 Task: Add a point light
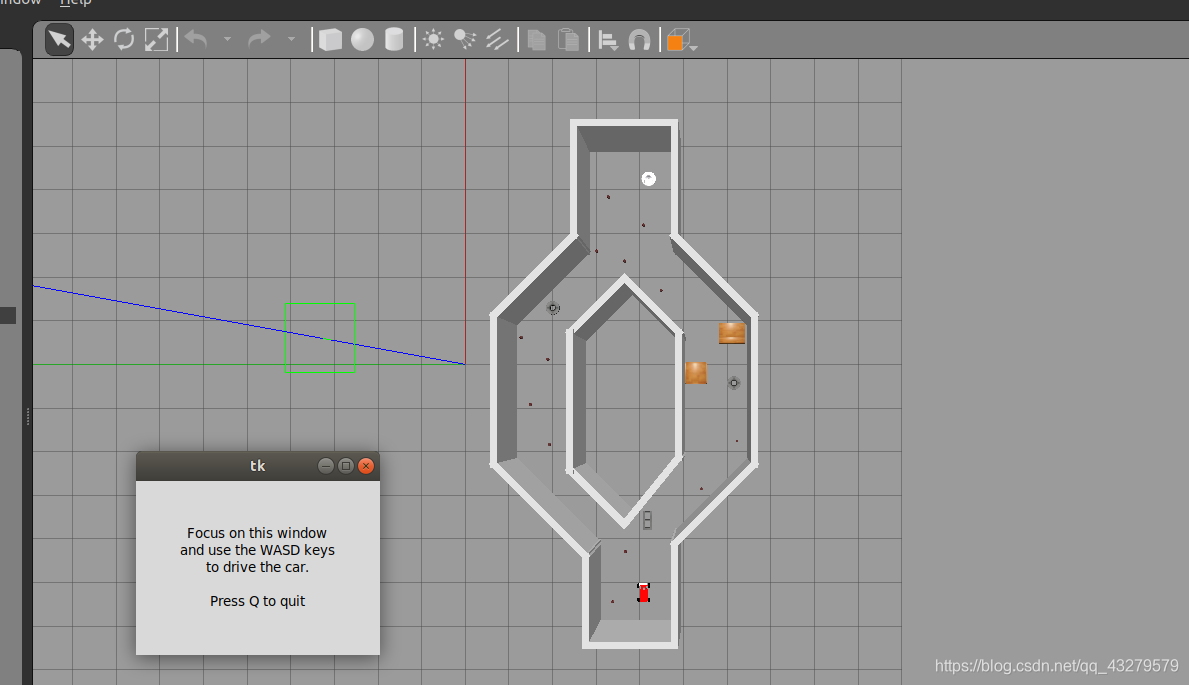coord(434,39)
